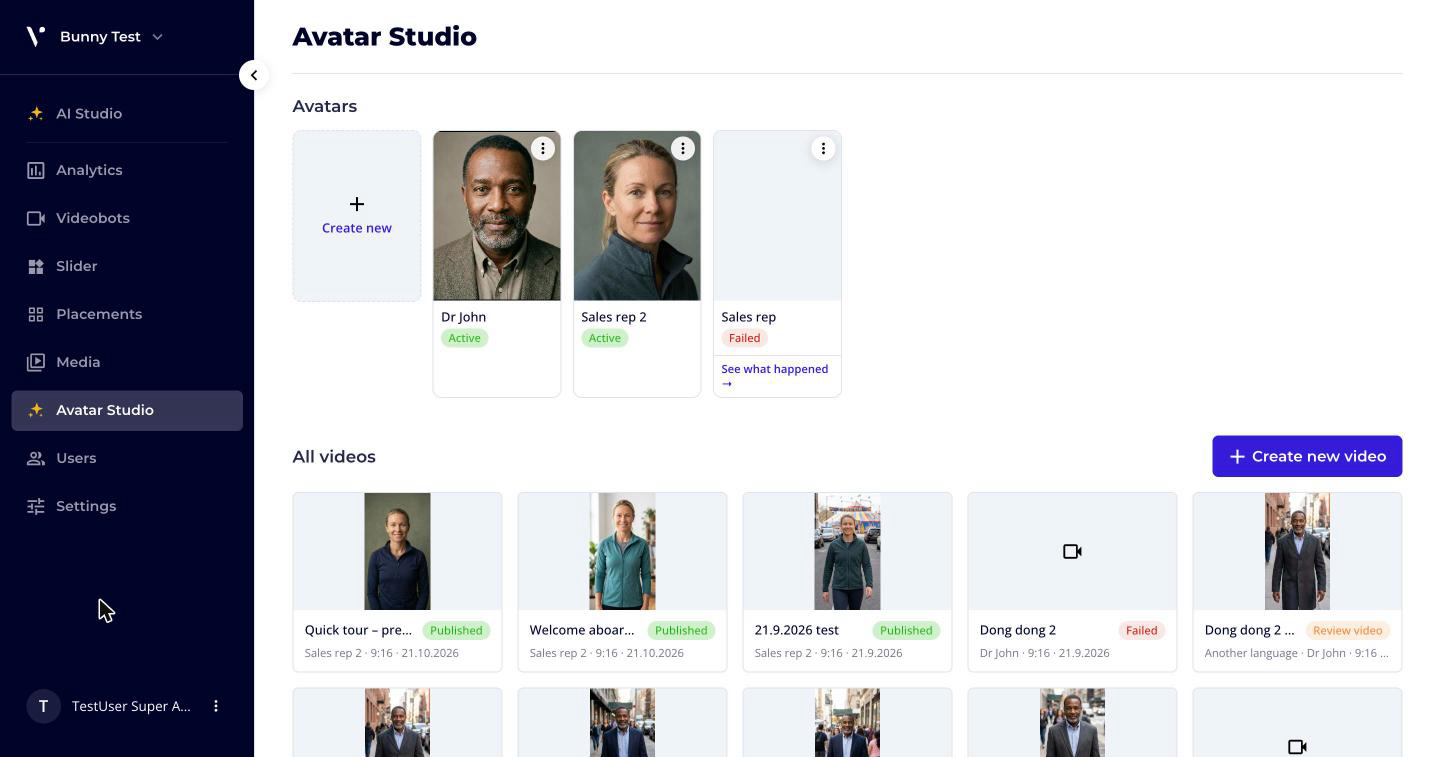The width and height of the screenshot is (1440, 757).
Task: Click the Create new video button
Action: pos(1307,456)
